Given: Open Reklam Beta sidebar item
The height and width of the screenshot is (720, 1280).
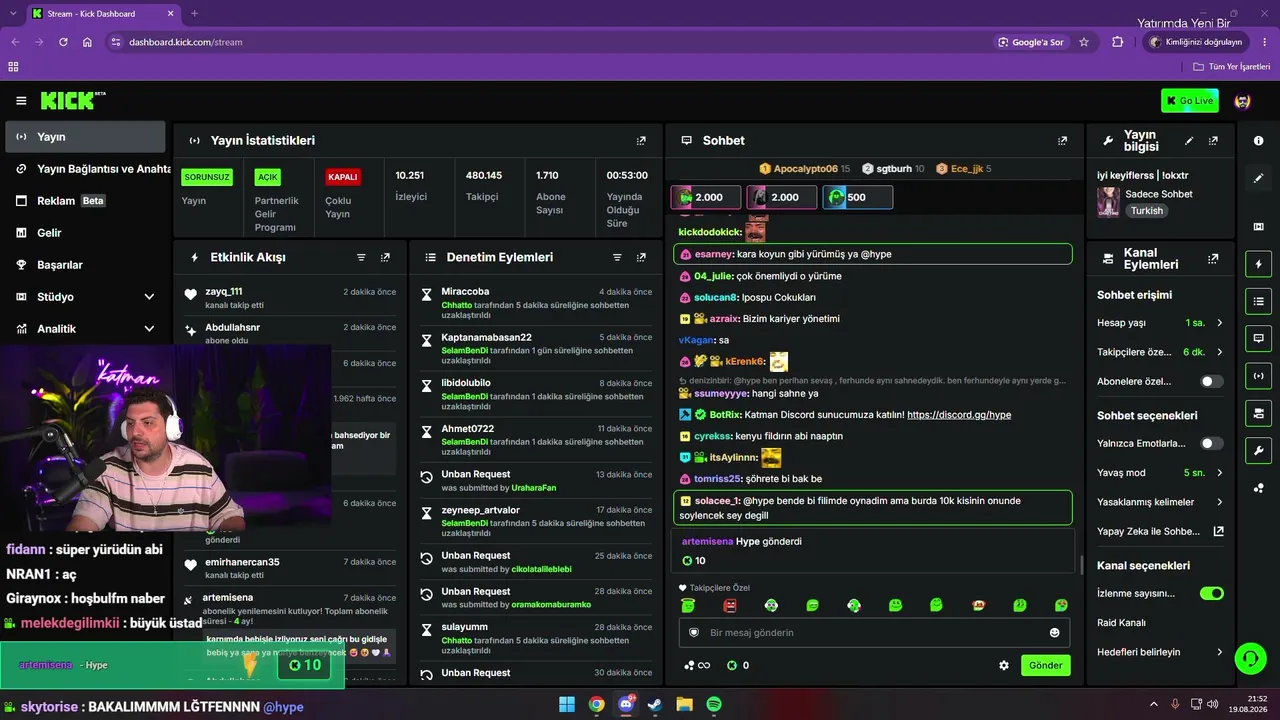Looking at the screenshot, I should (x=85, y=201).
